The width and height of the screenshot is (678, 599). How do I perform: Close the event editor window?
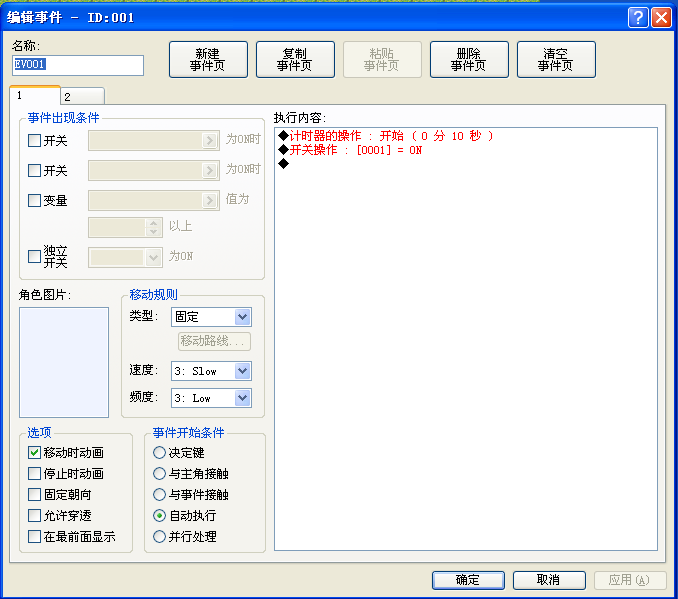(x=661, y=18)
